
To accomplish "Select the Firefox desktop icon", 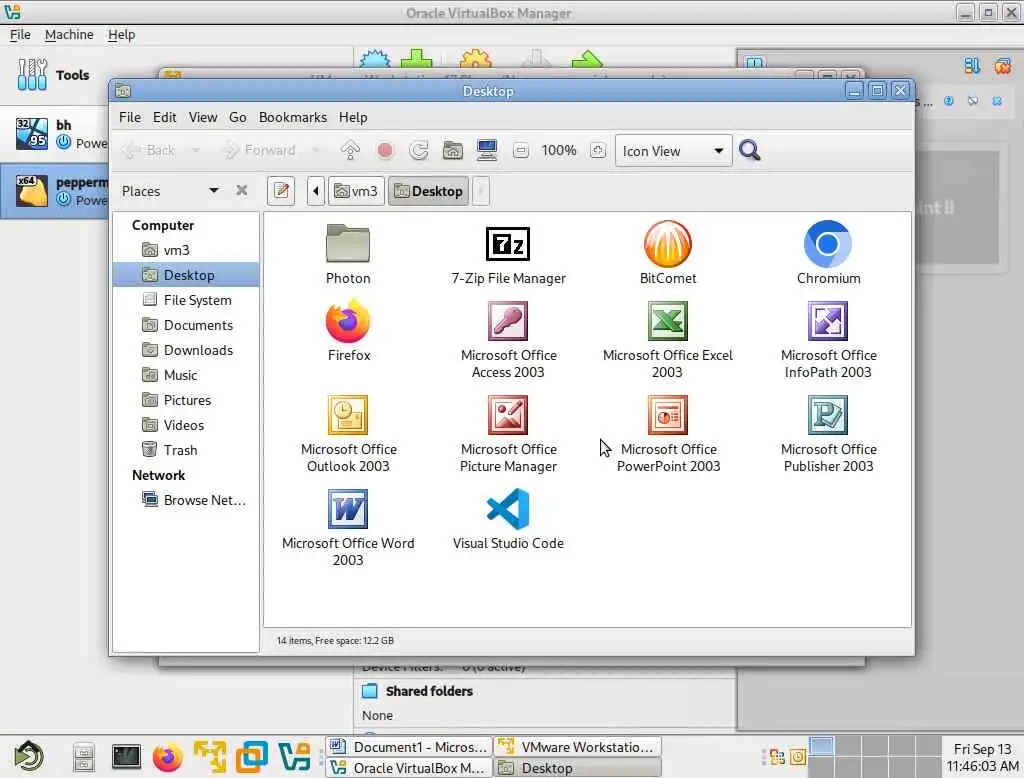I will (x=347, y=320).
